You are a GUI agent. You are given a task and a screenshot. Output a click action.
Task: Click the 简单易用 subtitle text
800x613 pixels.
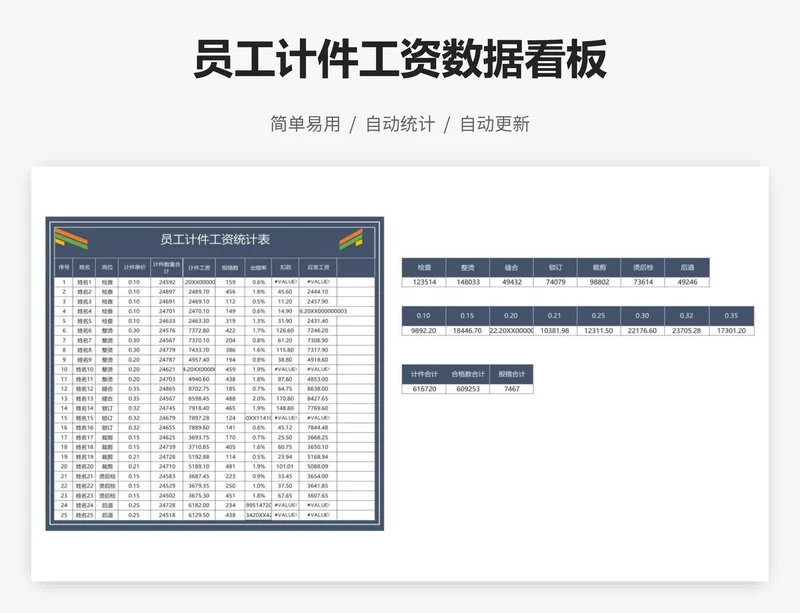click(x=305, y=124)
